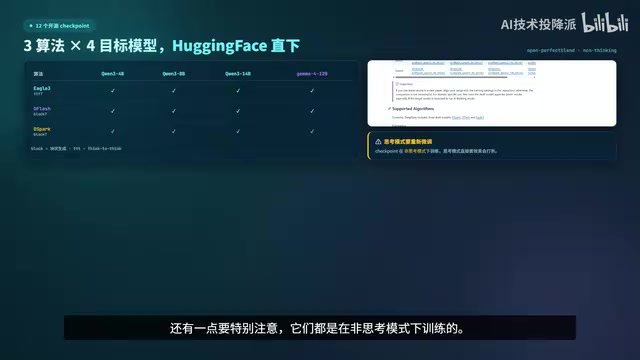Click the Eagle3 checkmark under Qwen3-14B

tap(238, 91)
